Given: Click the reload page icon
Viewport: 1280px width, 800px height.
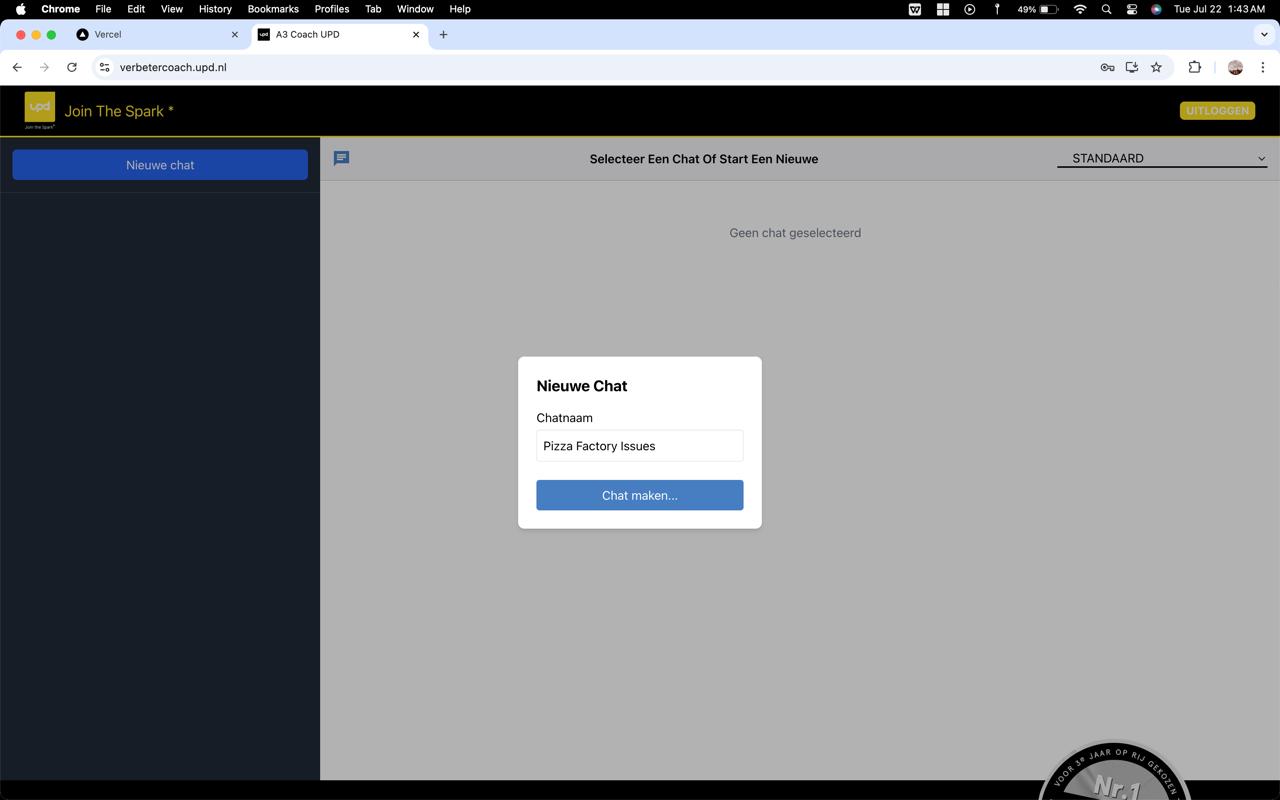Looking at the screenshot, I should [x=71, y=67].
